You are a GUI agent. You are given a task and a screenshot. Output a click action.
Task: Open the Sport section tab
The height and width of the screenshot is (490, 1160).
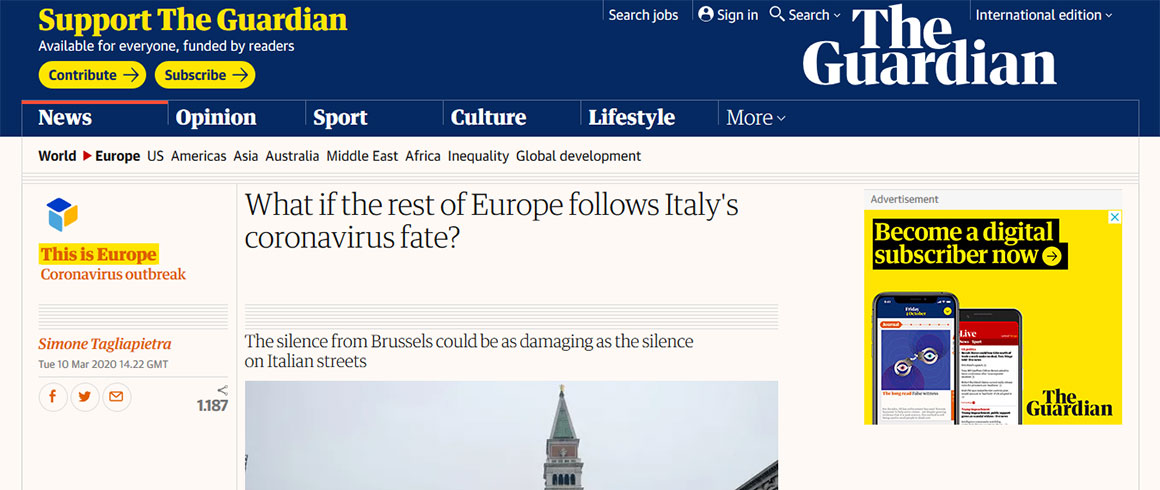point(340,118)
